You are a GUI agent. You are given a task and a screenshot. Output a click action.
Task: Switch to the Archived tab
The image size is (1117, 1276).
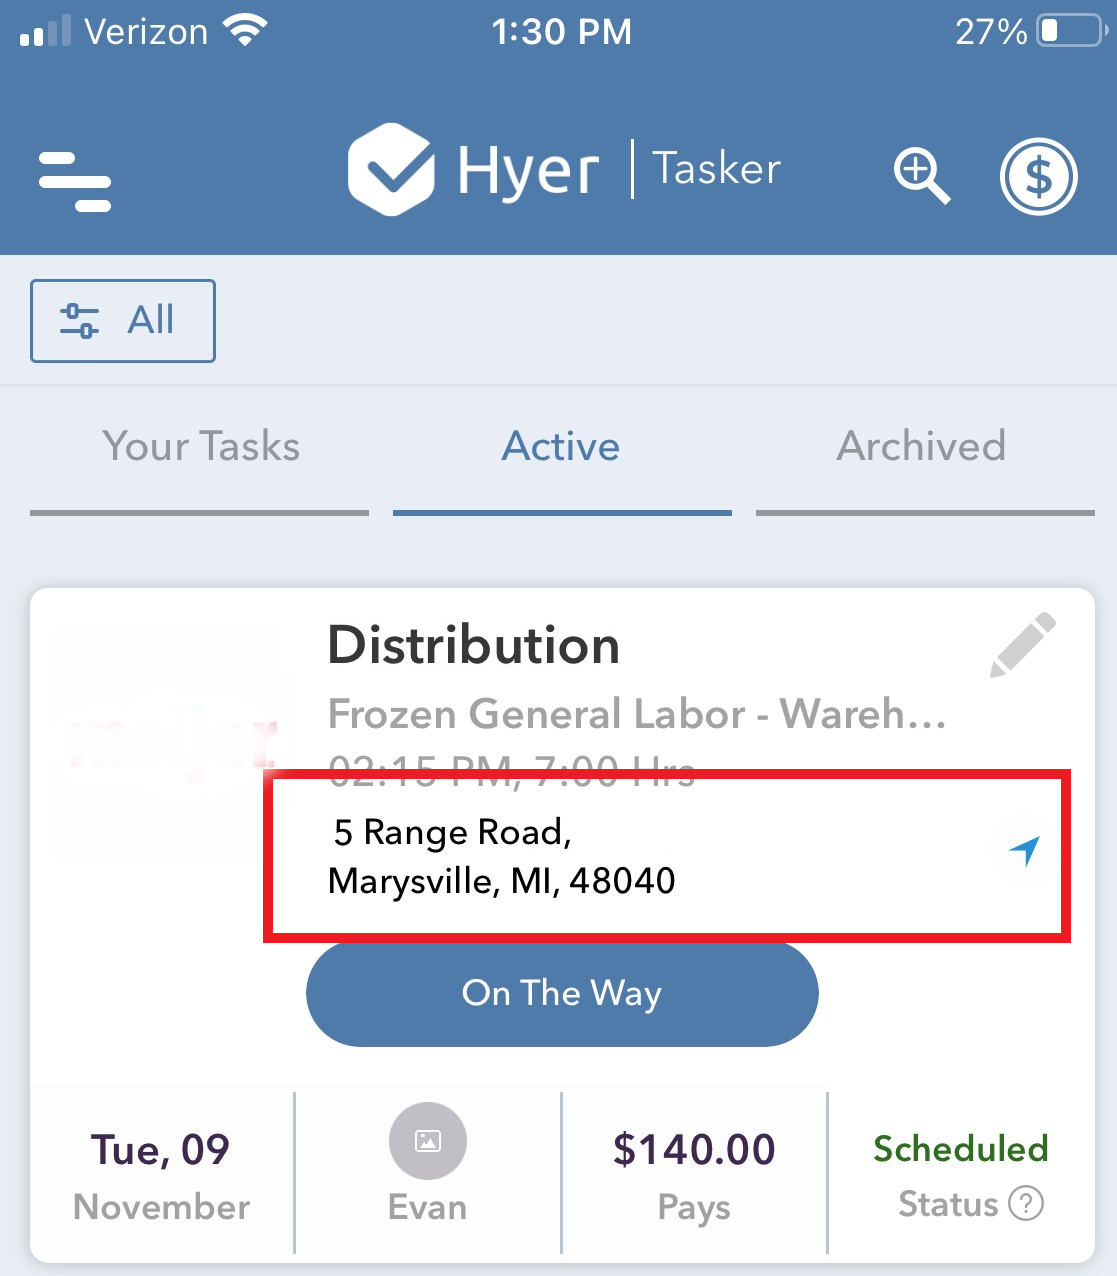pos(922,446)
